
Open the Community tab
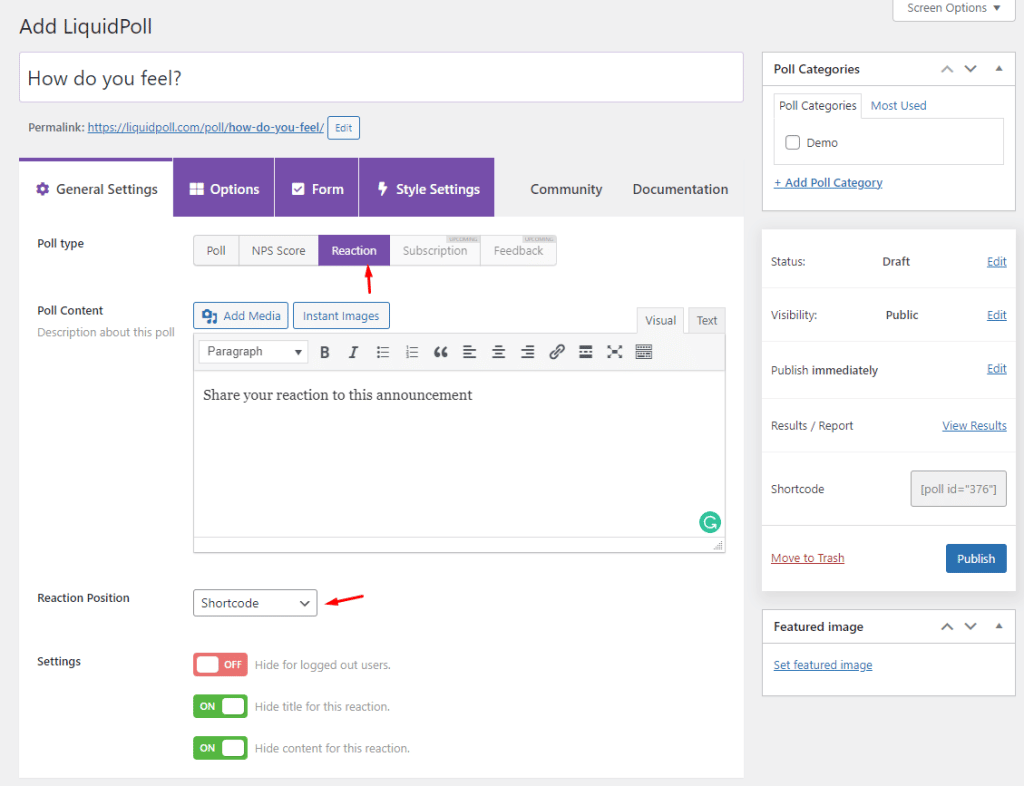tap(566, 189)
